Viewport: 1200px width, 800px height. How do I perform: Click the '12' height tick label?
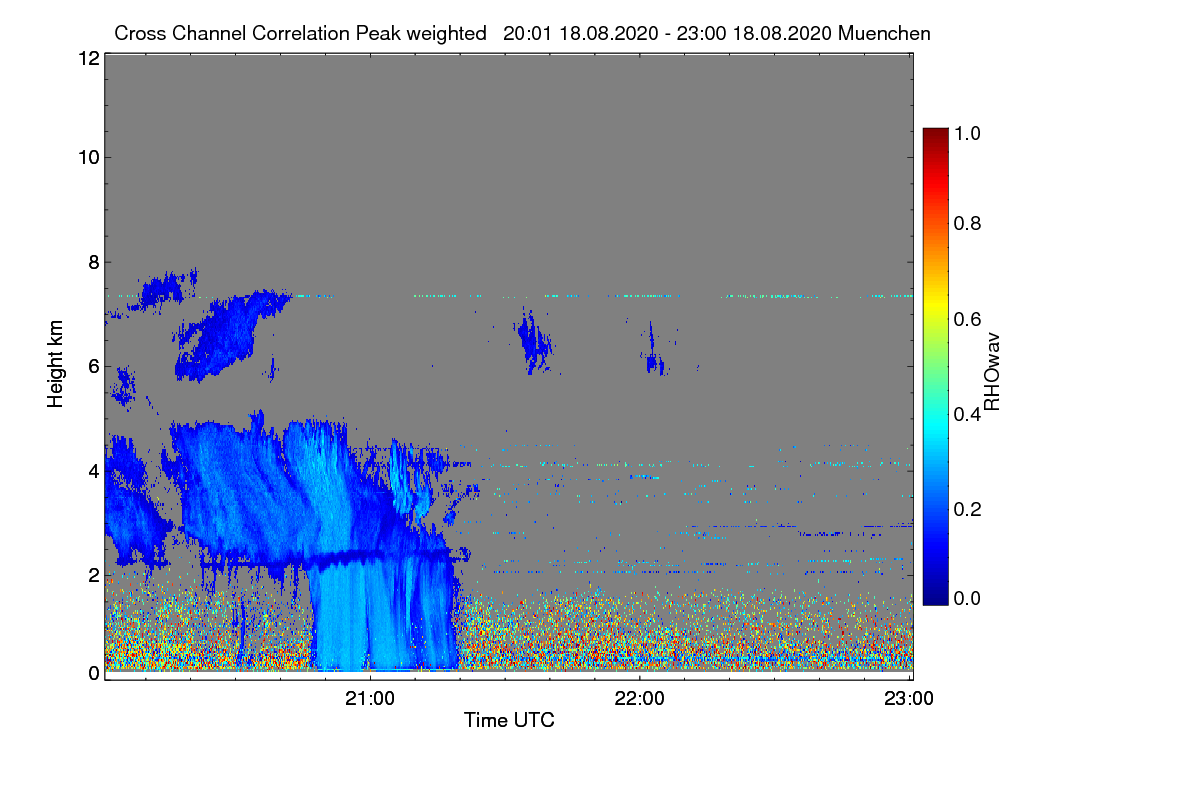[x=88, y=58]
